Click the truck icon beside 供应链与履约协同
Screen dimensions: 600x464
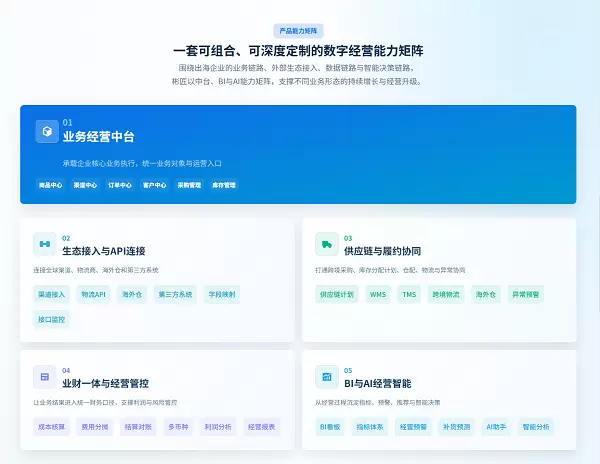[327, 244]
